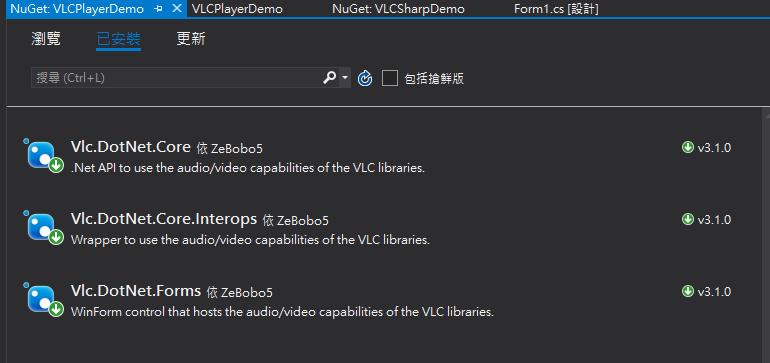Click installed version icon for Vlc.DotNet.Core.Interops
The width and height of the screenshot is (770, 363).
[688, 220]
